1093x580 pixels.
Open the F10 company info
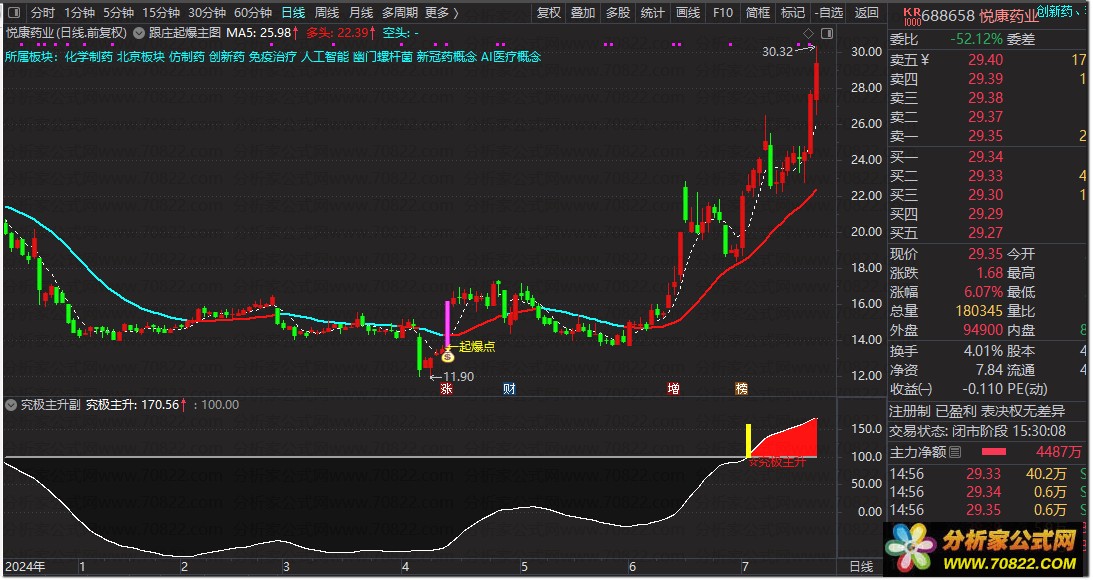click(723, 13)
